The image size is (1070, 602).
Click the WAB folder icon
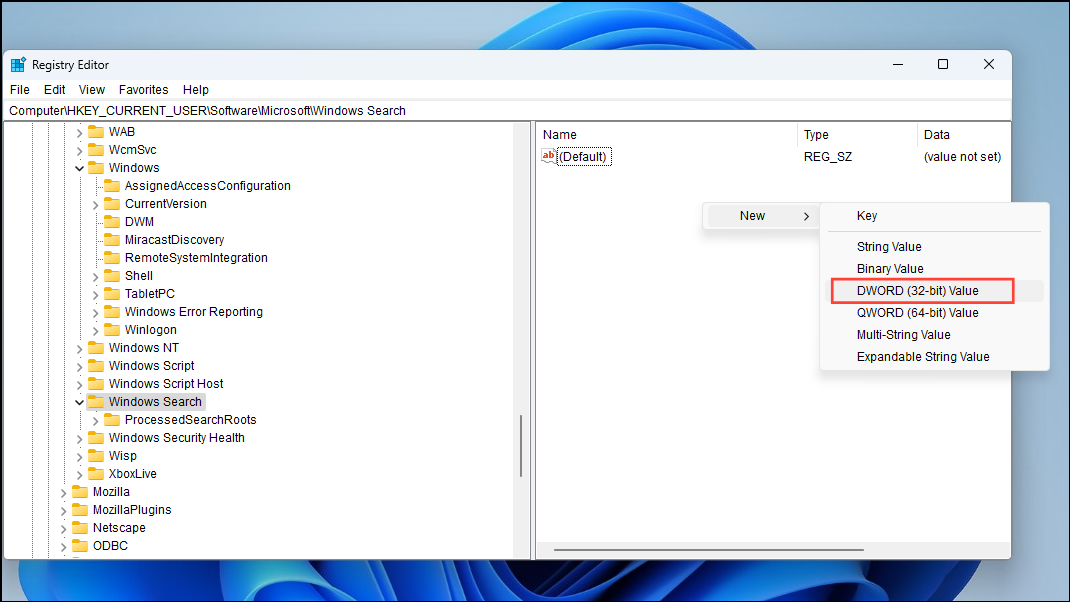click(96, 132)
